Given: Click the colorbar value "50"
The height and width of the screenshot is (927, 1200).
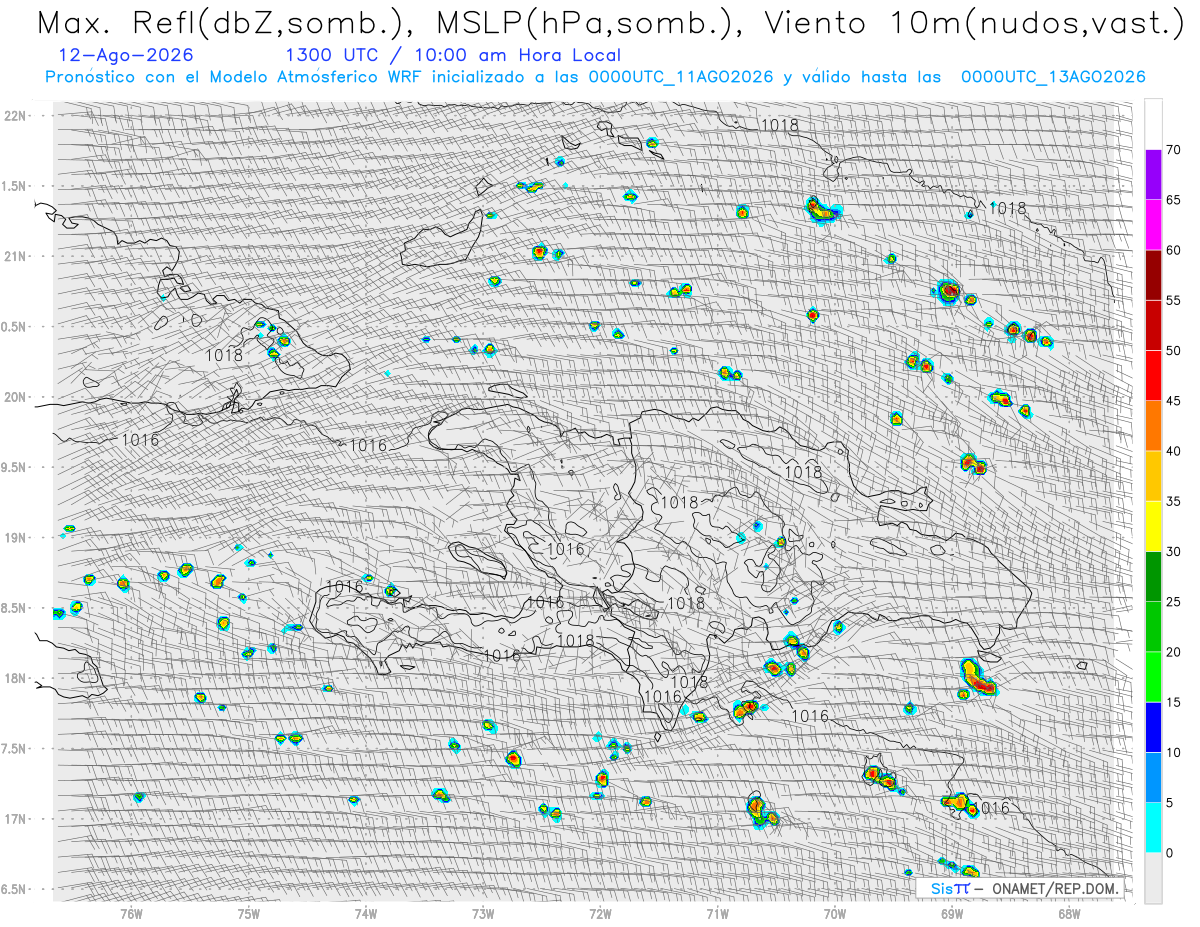Looking at the screenshot, I should pos(1173,351).
